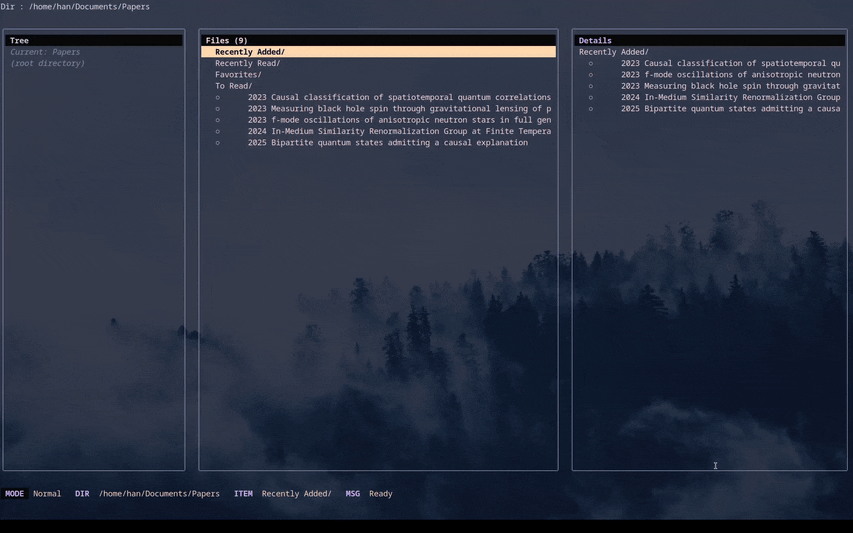The image size is (853, 533).
Task: Click the Files (9) panel header
Action: 379,40
